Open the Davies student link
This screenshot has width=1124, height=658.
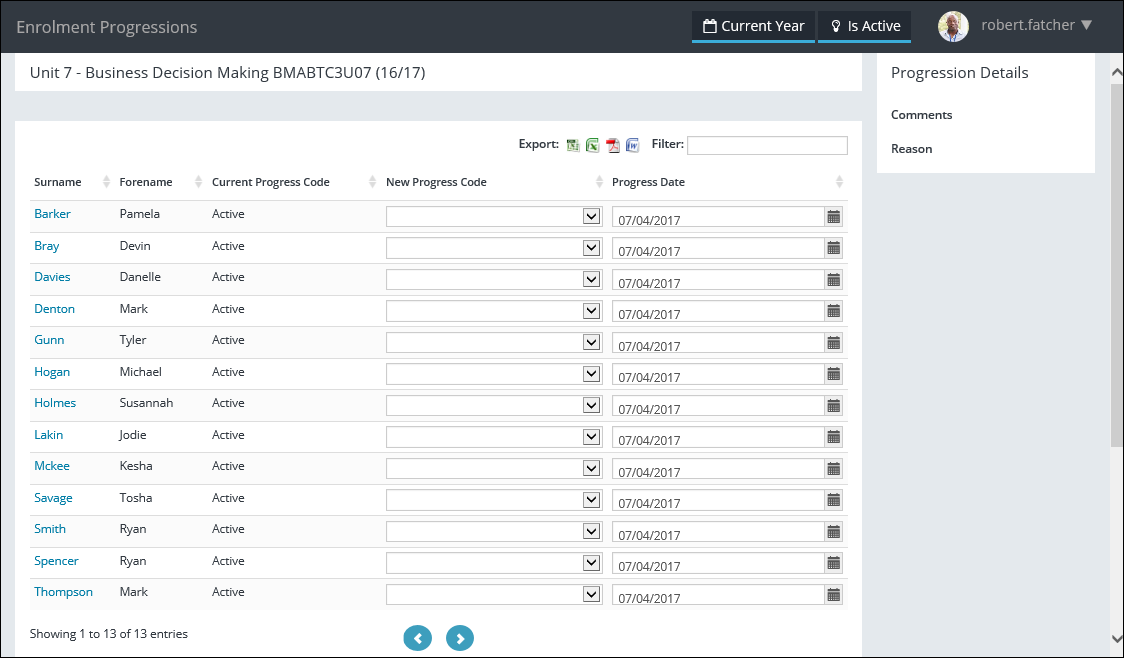pyautogui.click(x=52, y=277)
